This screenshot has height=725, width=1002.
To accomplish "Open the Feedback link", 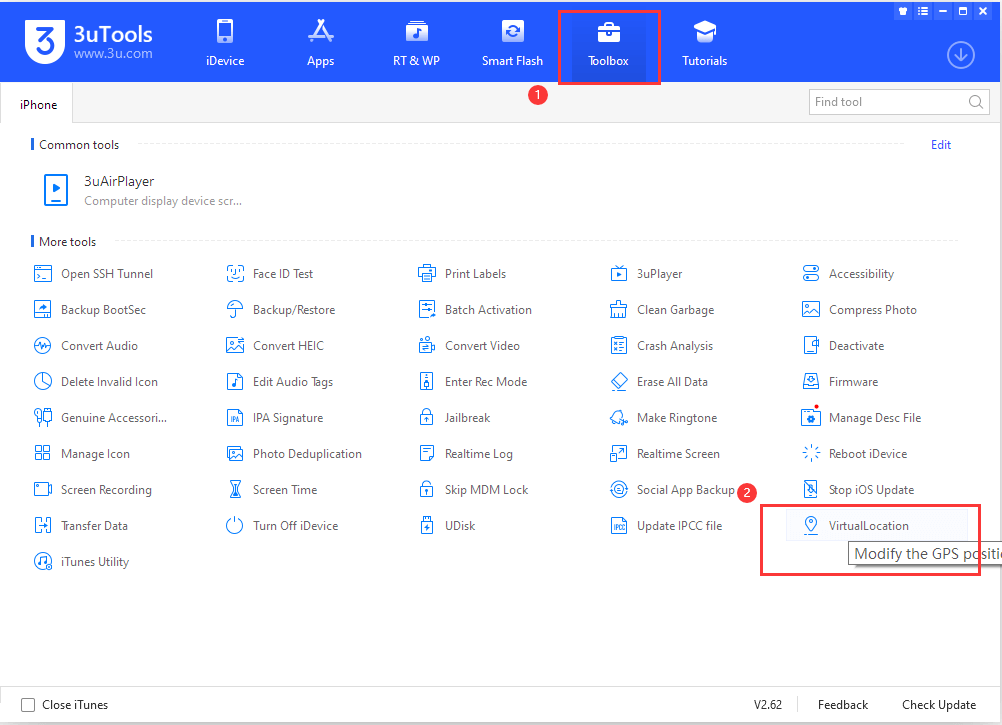I will (842, 705).
